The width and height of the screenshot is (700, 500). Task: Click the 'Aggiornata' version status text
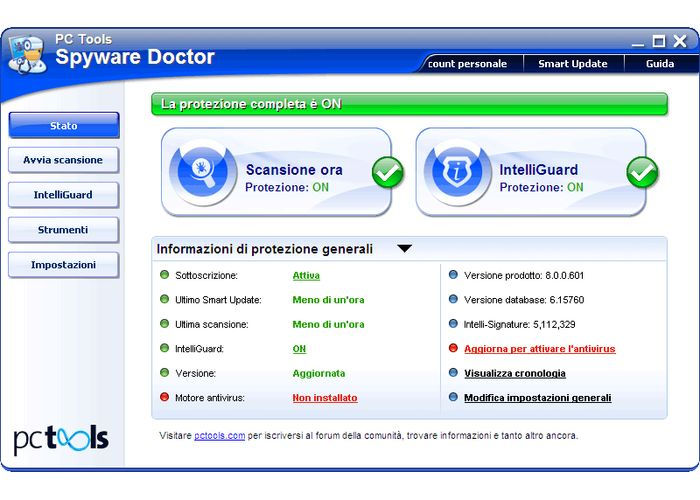tap(319, 373)
